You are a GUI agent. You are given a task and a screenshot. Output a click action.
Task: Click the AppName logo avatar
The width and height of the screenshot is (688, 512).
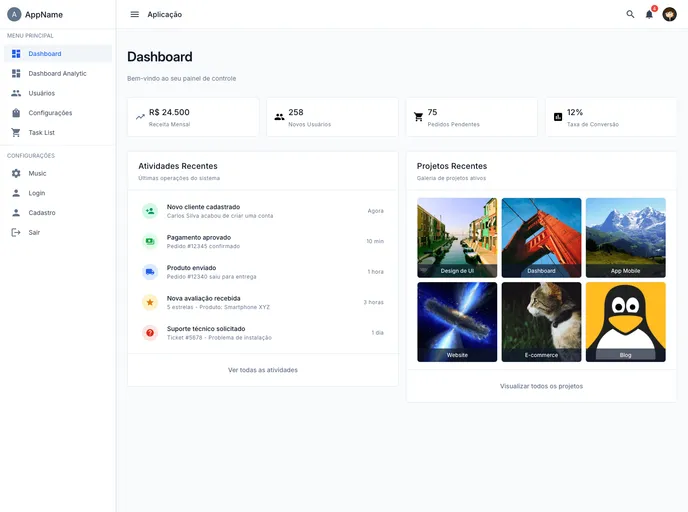[x=14, y=14]
